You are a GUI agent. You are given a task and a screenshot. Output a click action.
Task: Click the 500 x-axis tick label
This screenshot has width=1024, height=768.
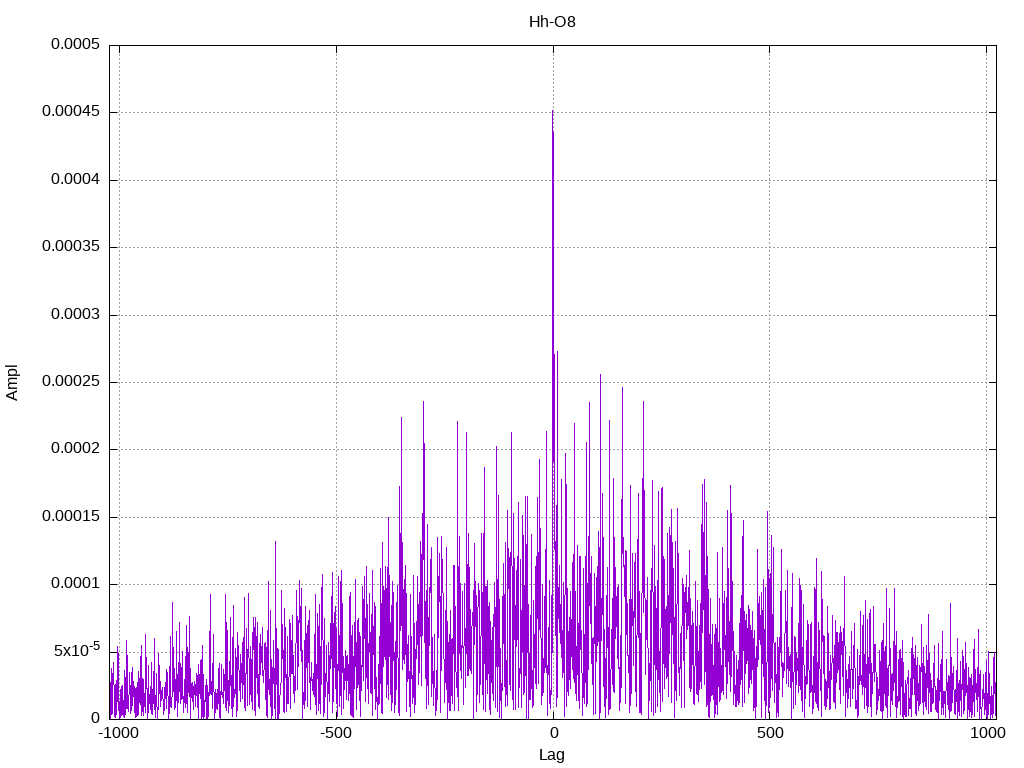click(770, 733)
